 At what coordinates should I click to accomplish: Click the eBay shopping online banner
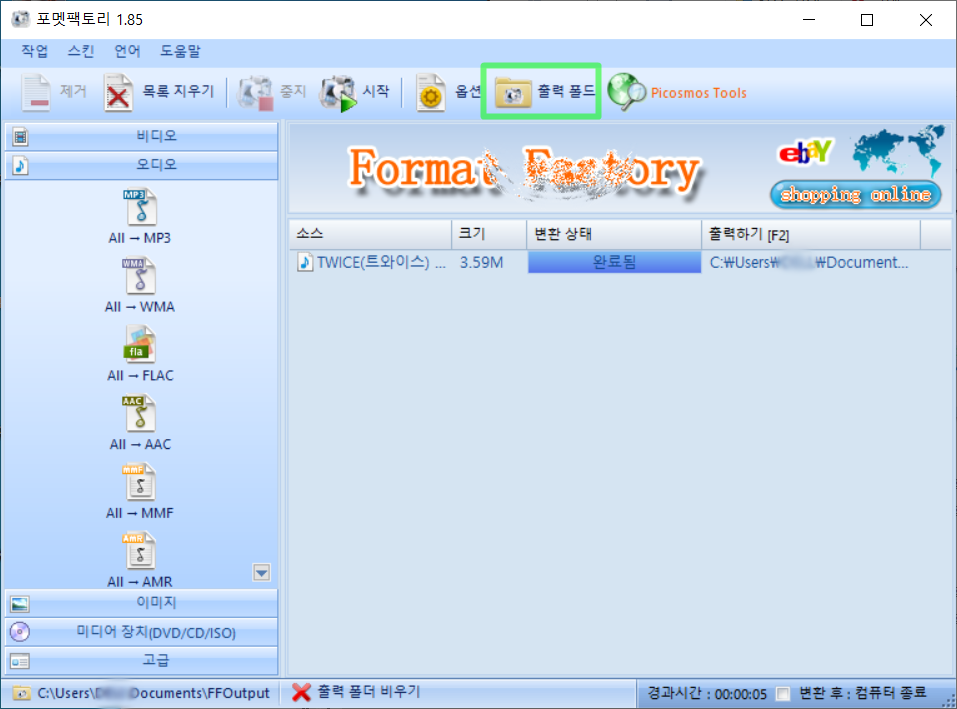click(x=860, y=167)
